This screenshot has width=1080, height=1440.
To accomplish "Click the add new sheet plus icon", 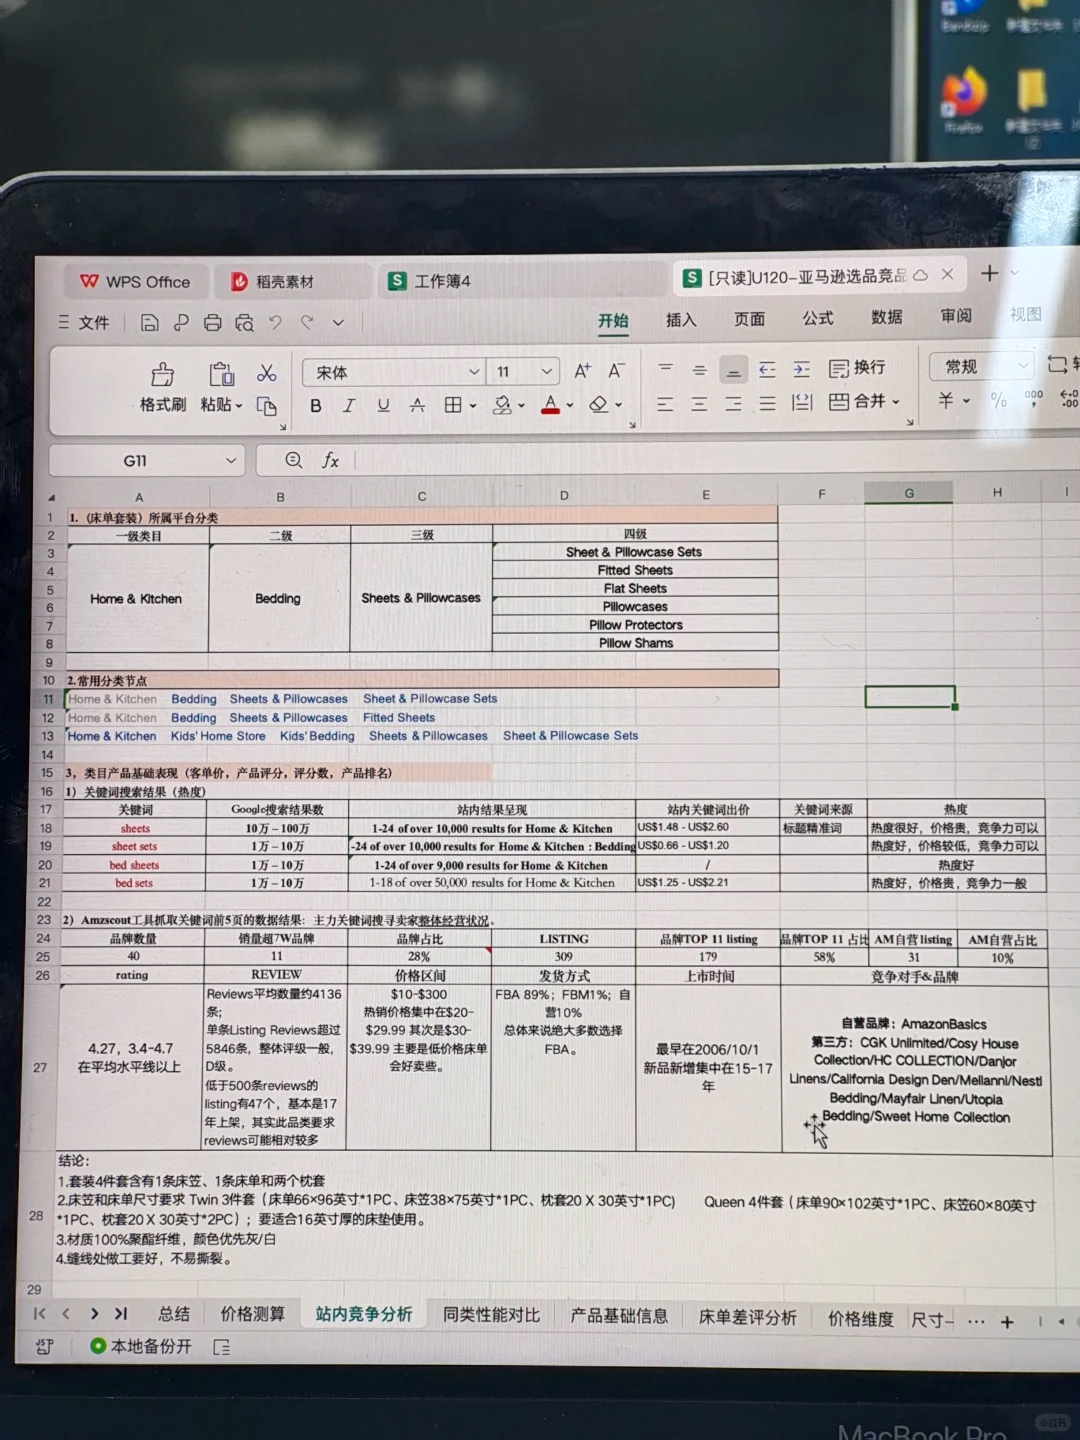I will tap(1007, 1322).
